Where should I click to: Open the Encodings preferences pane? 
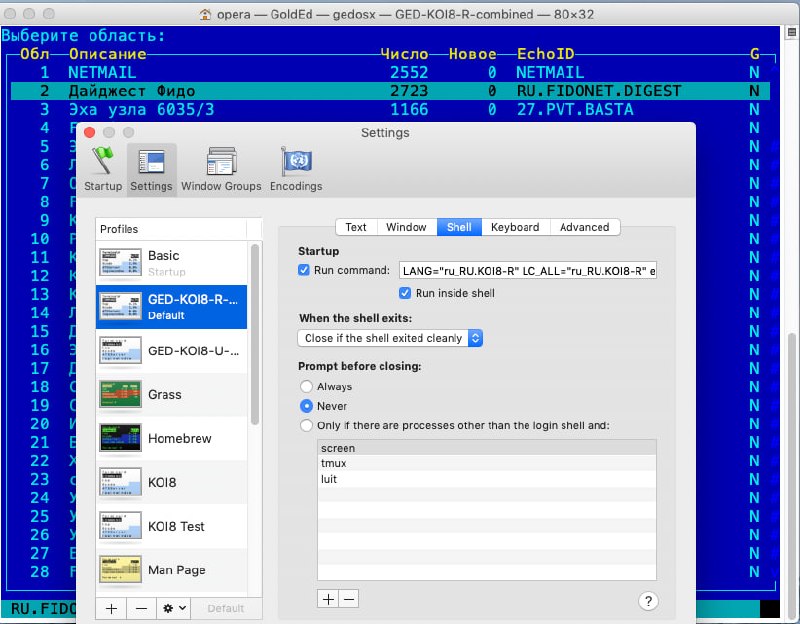[x=296, y=168]
